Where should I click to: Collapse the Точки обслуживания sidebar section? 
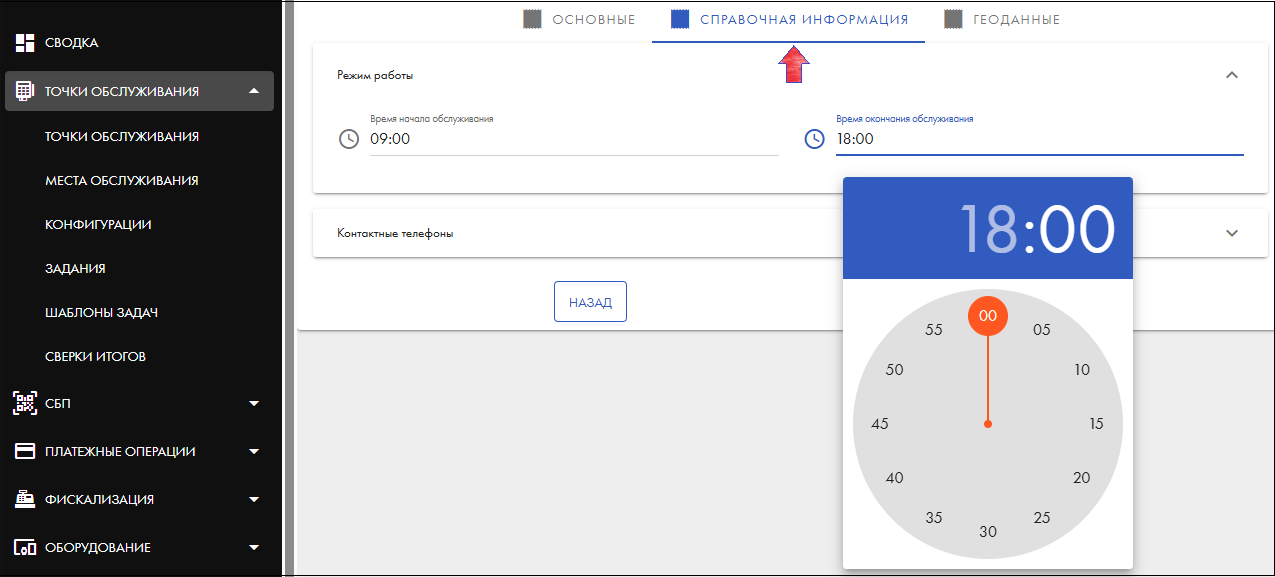pos(254,91)
